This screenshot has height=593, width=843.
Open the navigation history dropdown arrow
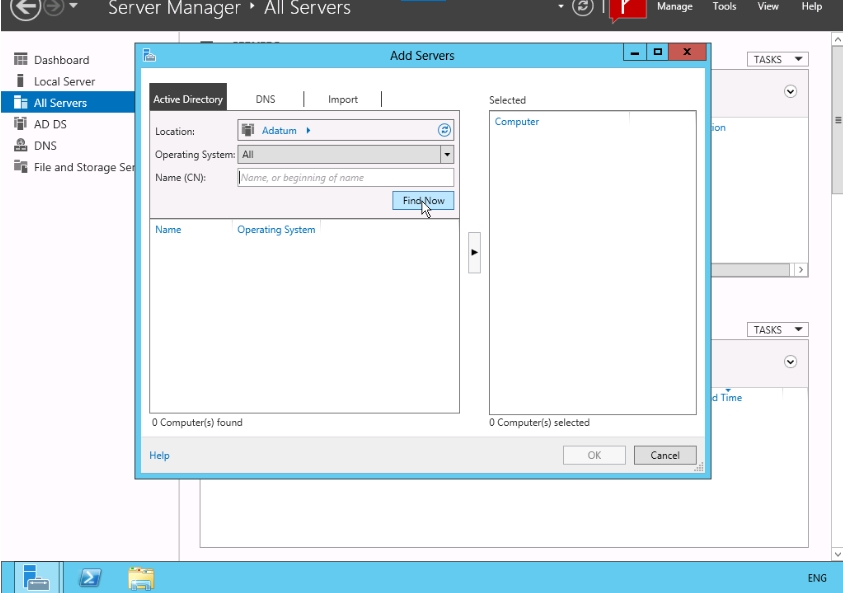click(x=74, y=5)
